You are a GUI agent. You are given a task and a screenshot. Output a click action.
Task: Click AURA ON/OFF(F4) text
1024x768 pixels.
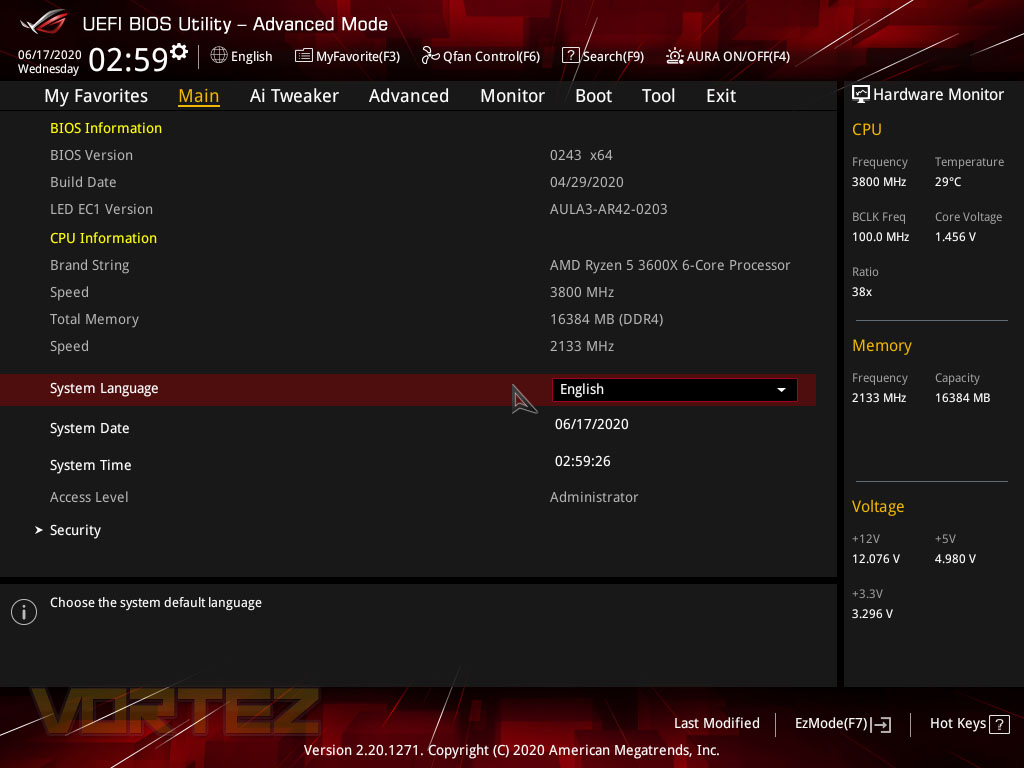pyautogui.click(x=738, y=57)
